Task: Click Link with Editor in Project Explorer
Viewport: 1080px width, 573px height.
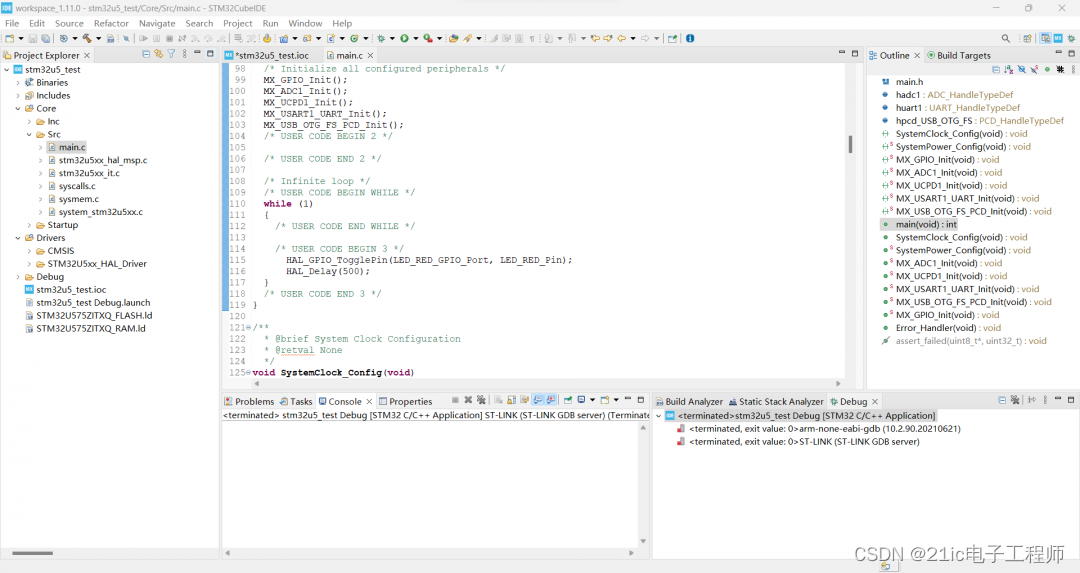Action: (x=158, y=54)
